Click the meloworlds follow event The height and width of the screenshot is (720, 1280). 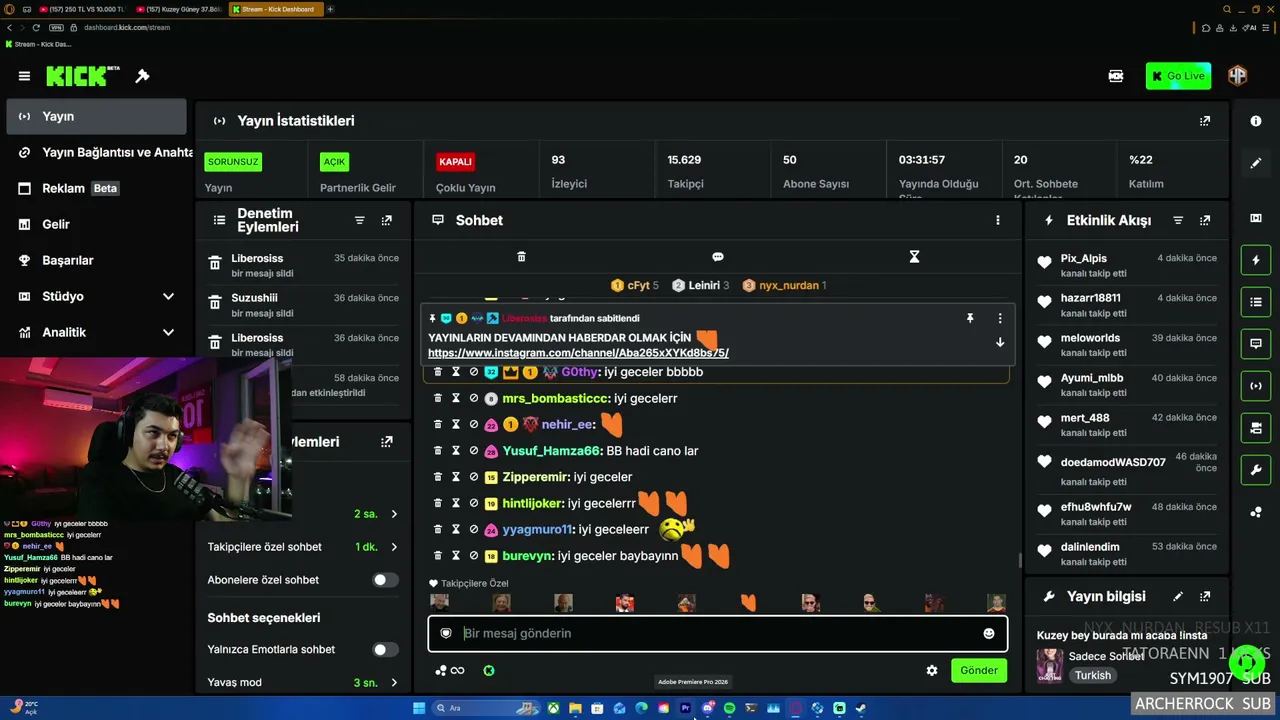[x=1126, y=345]
